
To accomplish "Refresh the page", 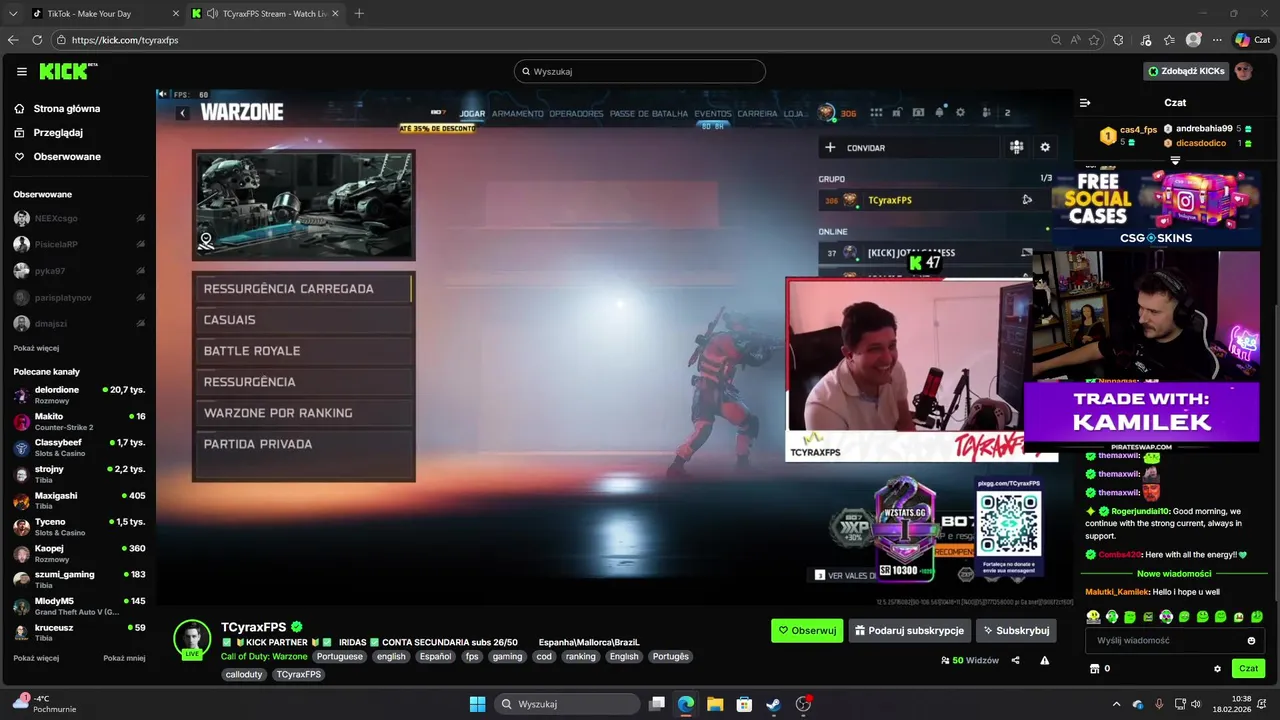I will point(37,40).
